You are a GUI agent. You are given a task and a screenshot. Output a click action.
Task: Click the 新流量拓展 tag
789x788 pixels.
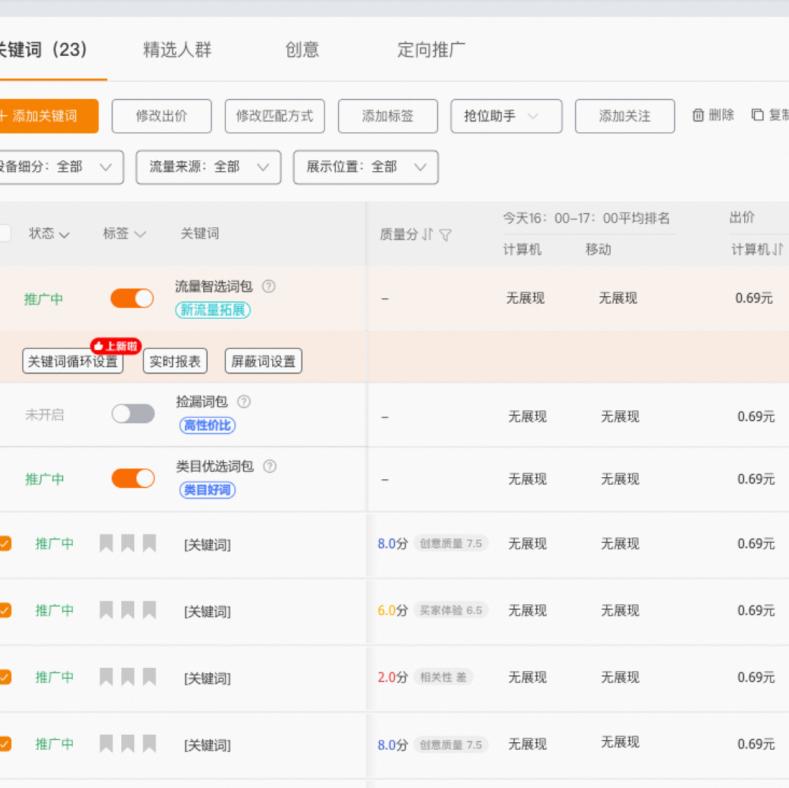point(213,310)
